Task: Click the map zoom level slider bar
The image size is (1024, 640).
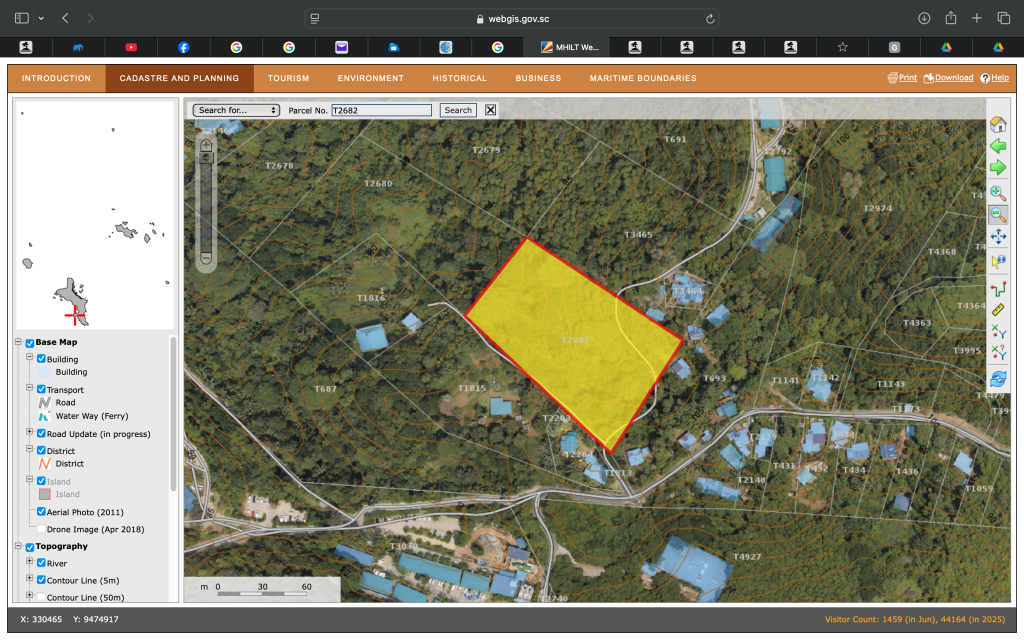Action: click(206, 200)
